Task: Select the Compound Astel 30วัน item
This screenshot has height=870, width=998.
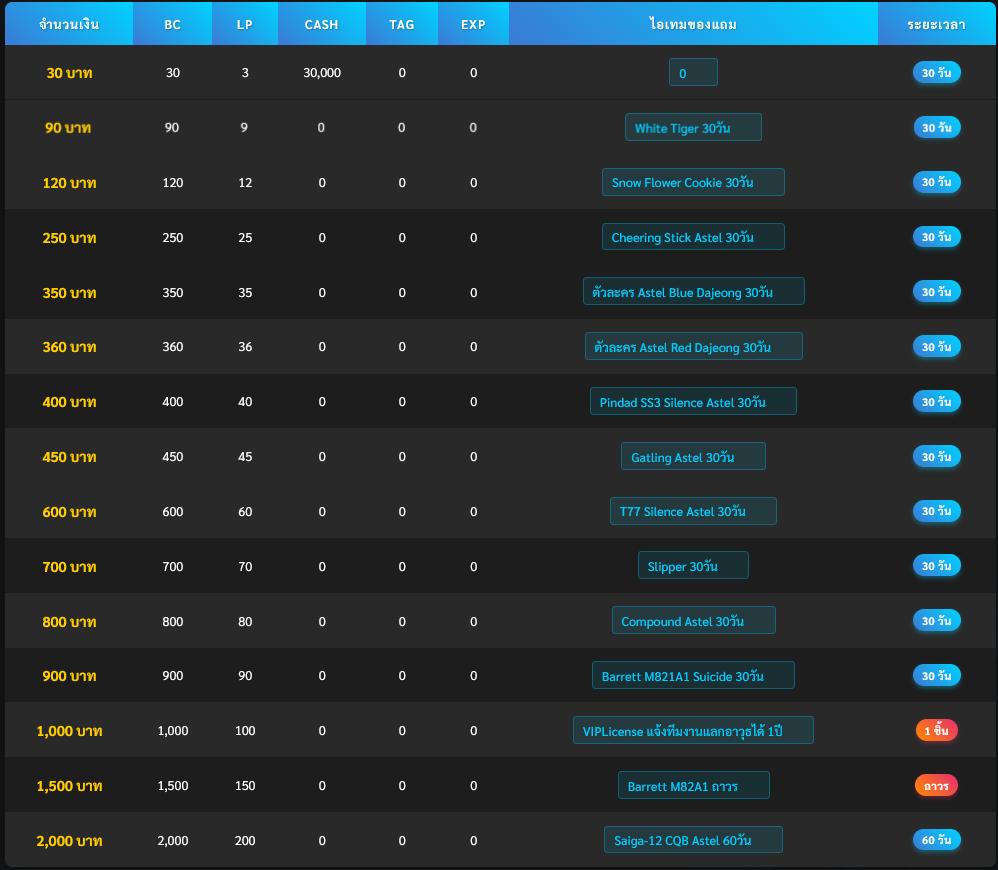Action: point(692,621)
